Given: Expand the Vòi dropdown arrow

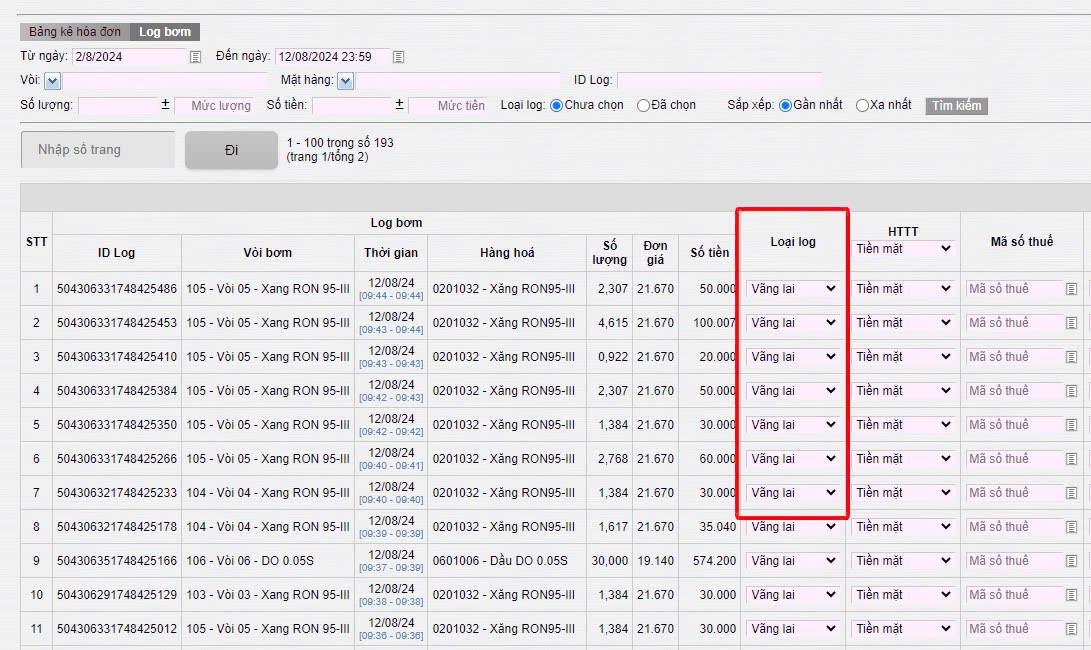Looking at the screenshot, I should point(53,81).
